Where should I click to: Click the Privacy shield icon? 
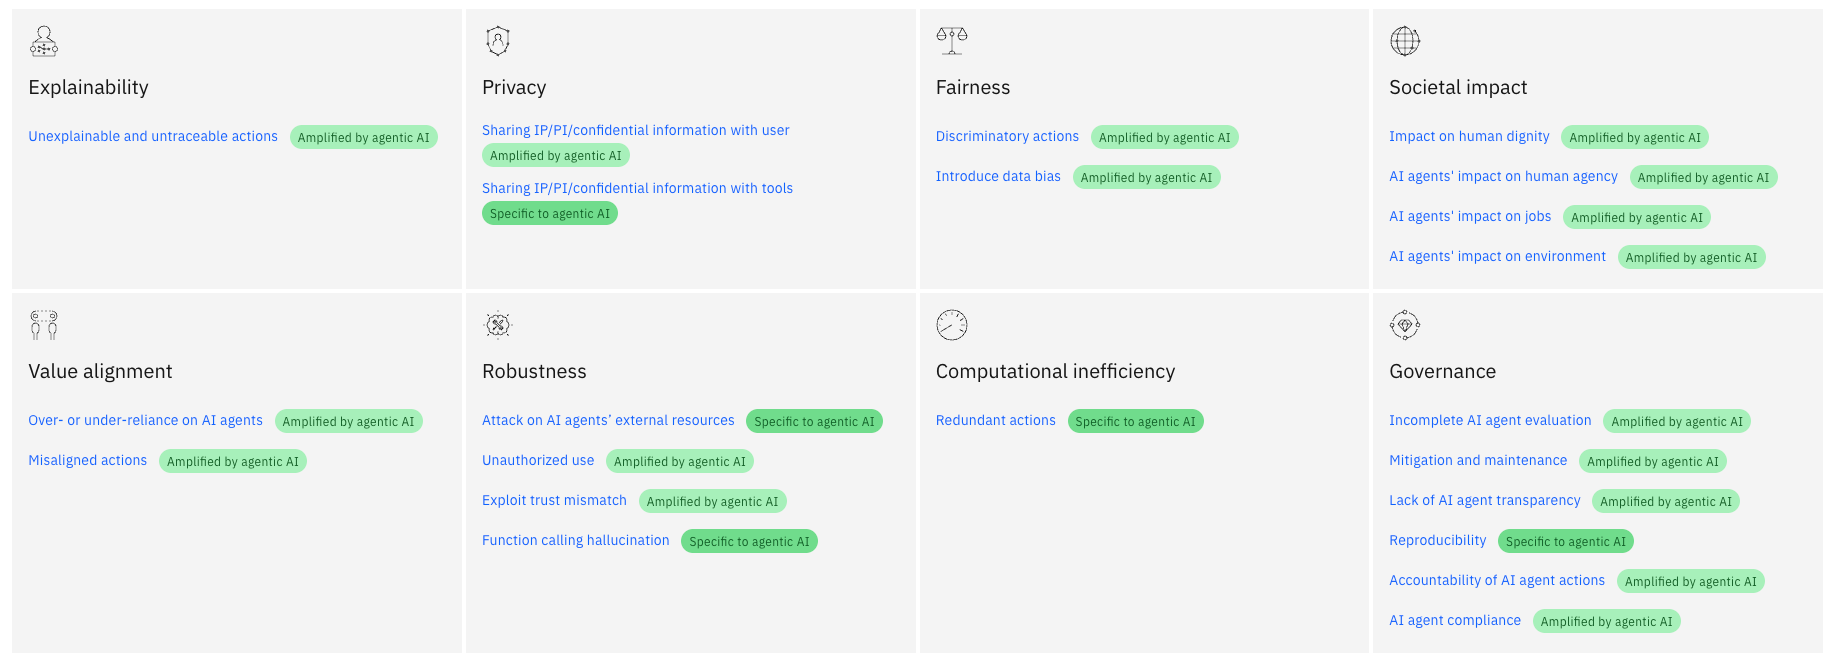(497, 41)
